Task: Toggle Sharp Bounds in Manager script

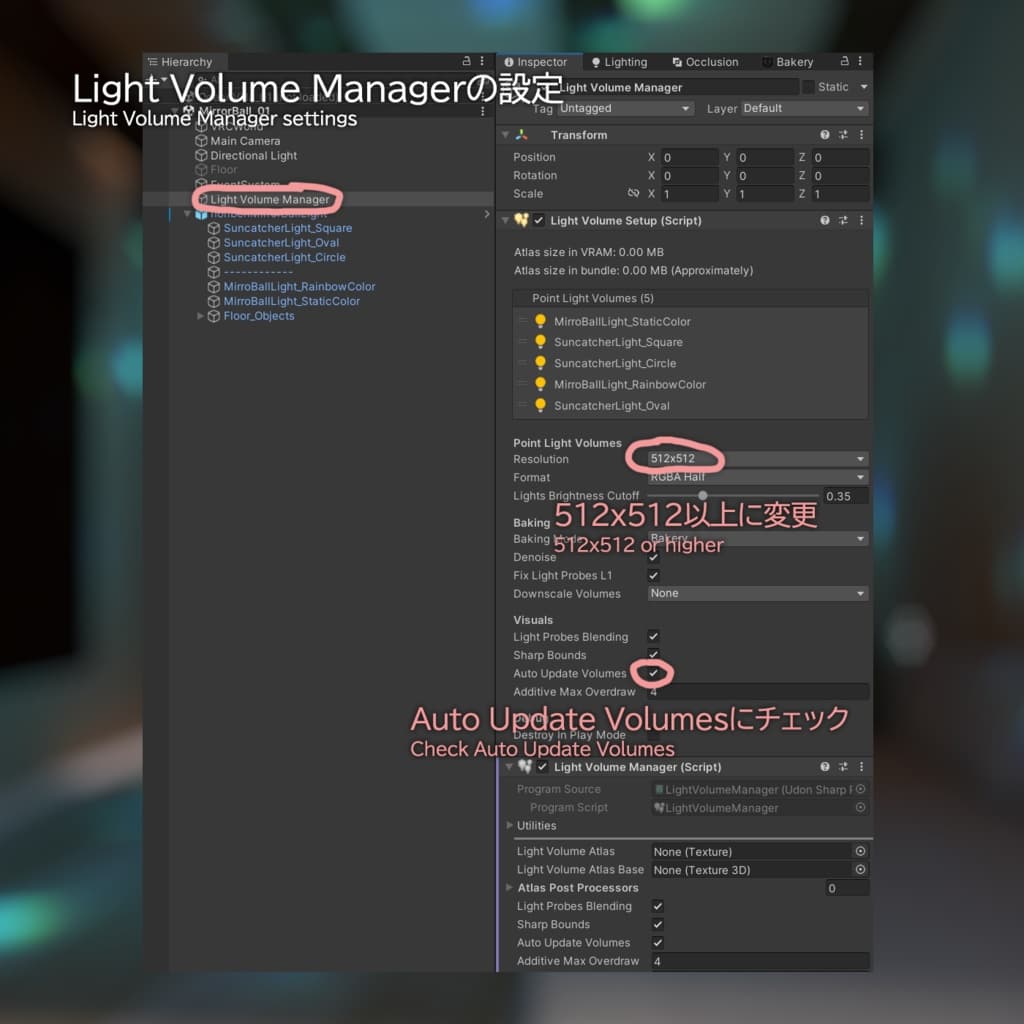Action: 658,925
